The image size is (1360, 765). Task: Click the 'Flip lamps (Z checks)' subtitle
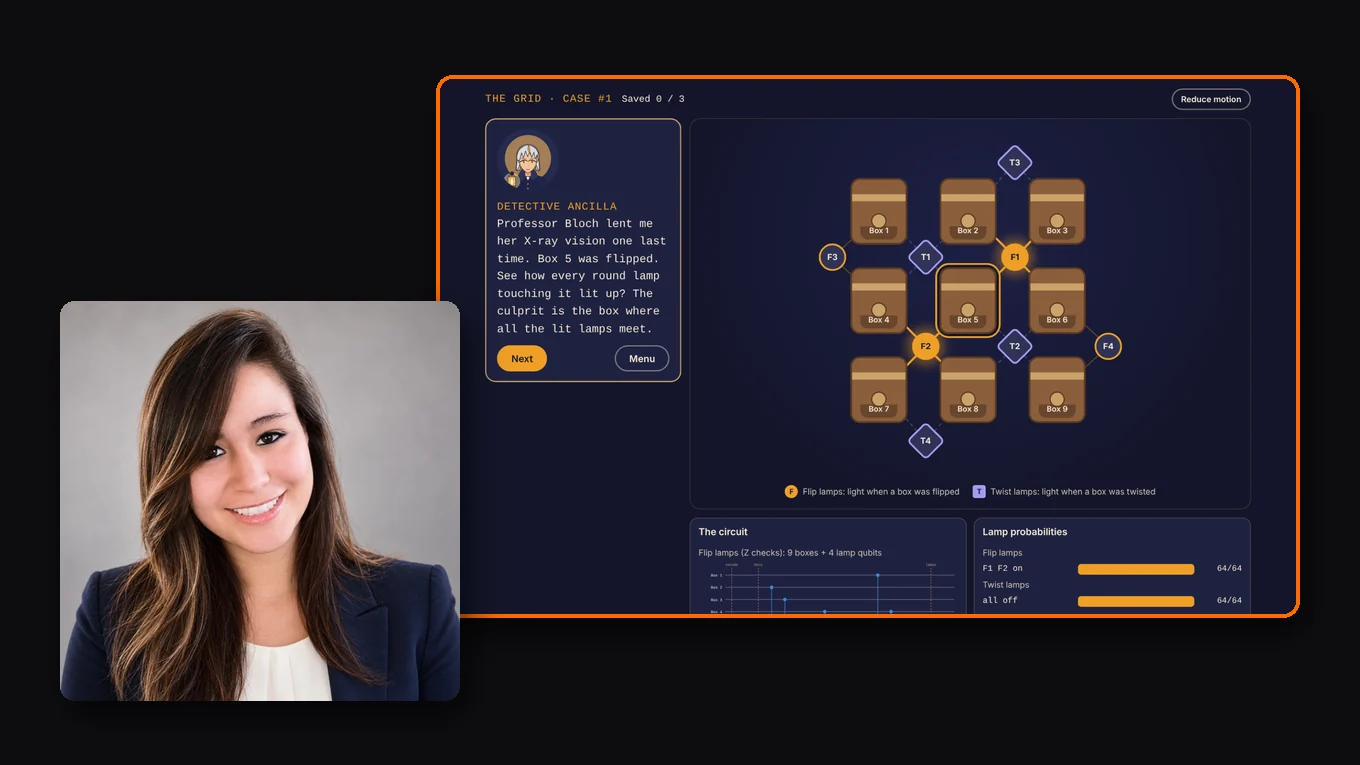click(790, 553)
